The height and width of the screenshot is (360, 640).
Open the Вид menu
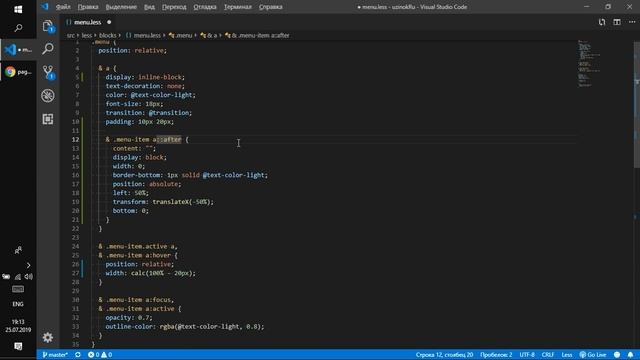[149, 7]
